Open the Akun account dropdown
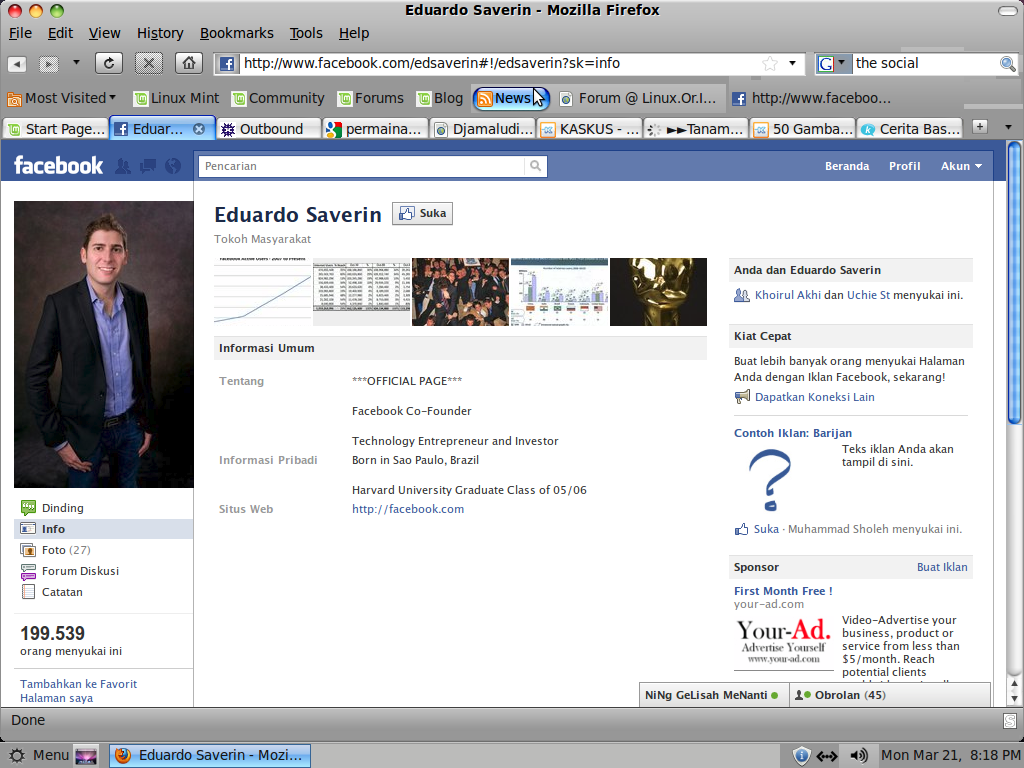 point(961,166)
